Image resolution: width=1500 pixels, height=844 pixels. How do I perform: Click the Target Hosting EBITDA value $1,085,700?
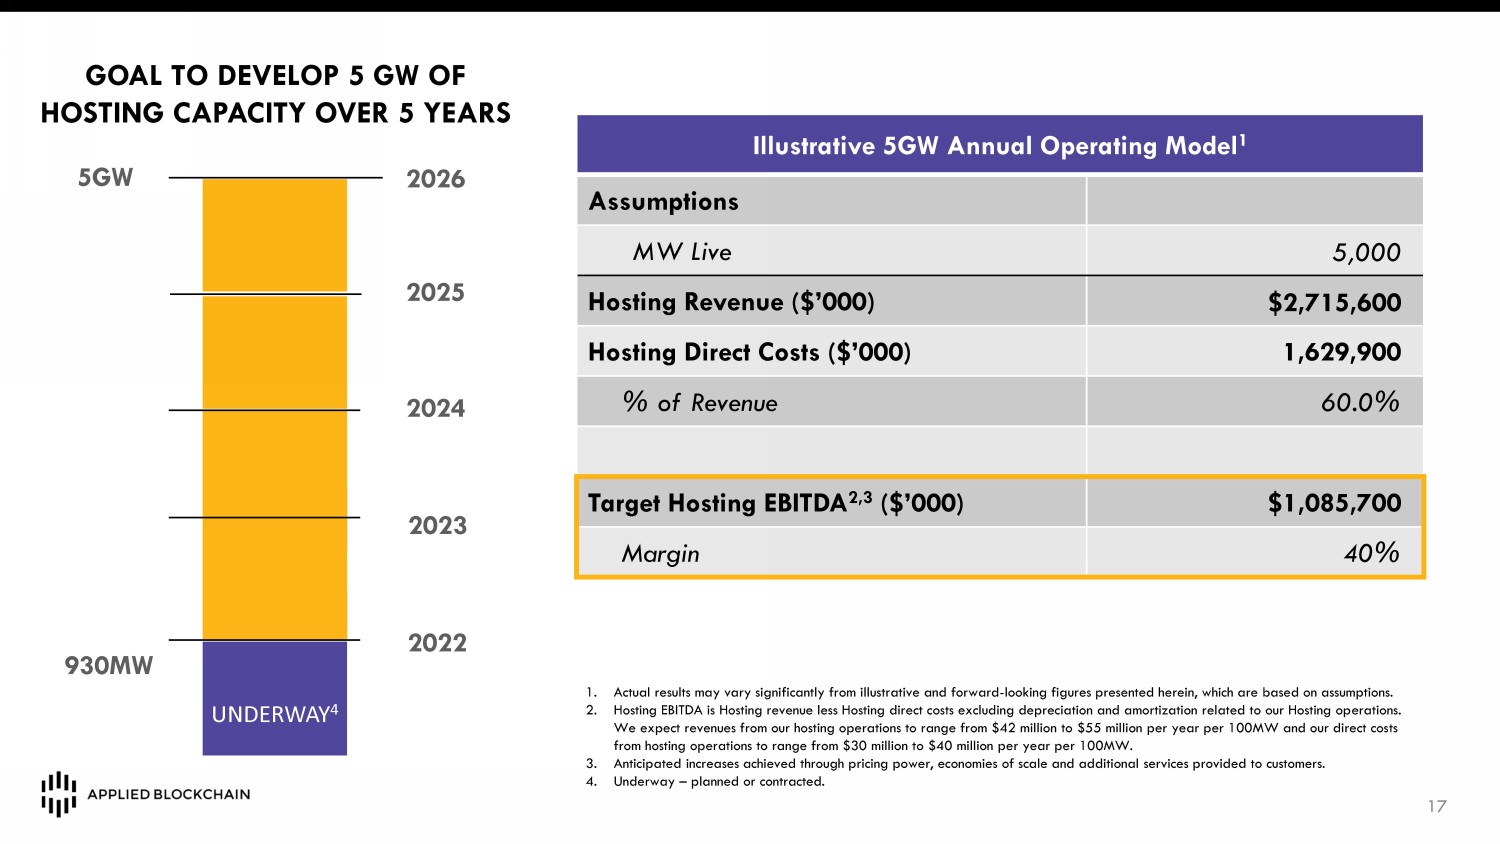click(x=1334, y=503)
